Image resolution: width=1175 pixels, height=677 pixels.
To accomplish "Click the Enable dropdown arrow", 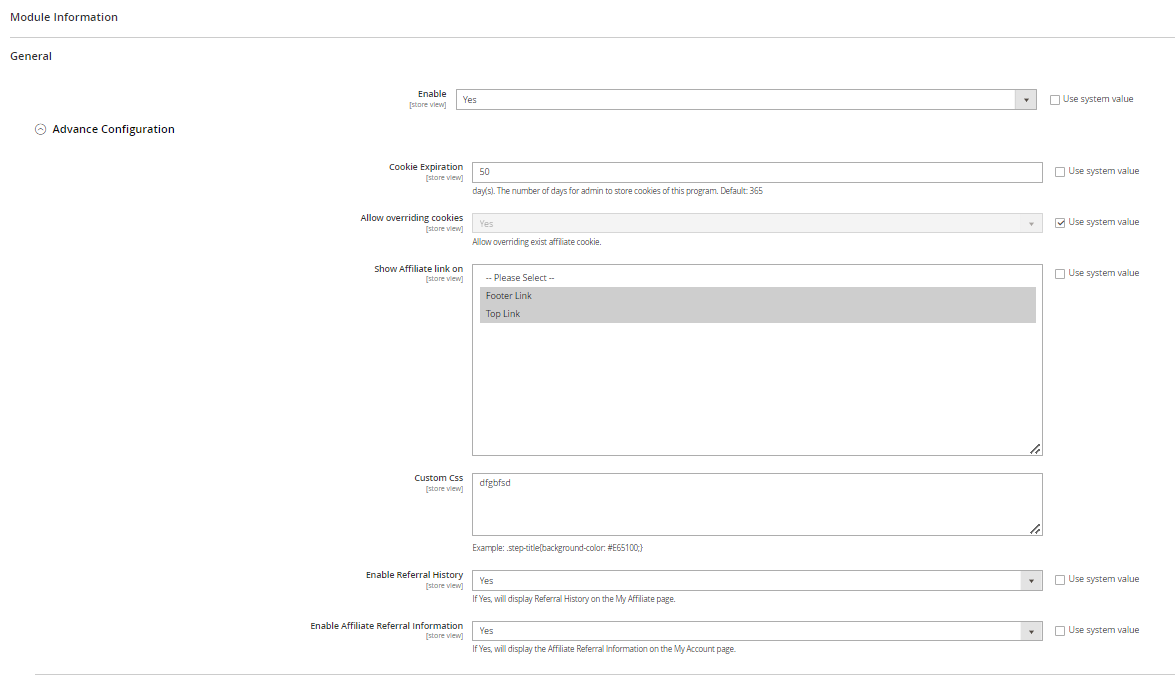I will (1025, 100).
